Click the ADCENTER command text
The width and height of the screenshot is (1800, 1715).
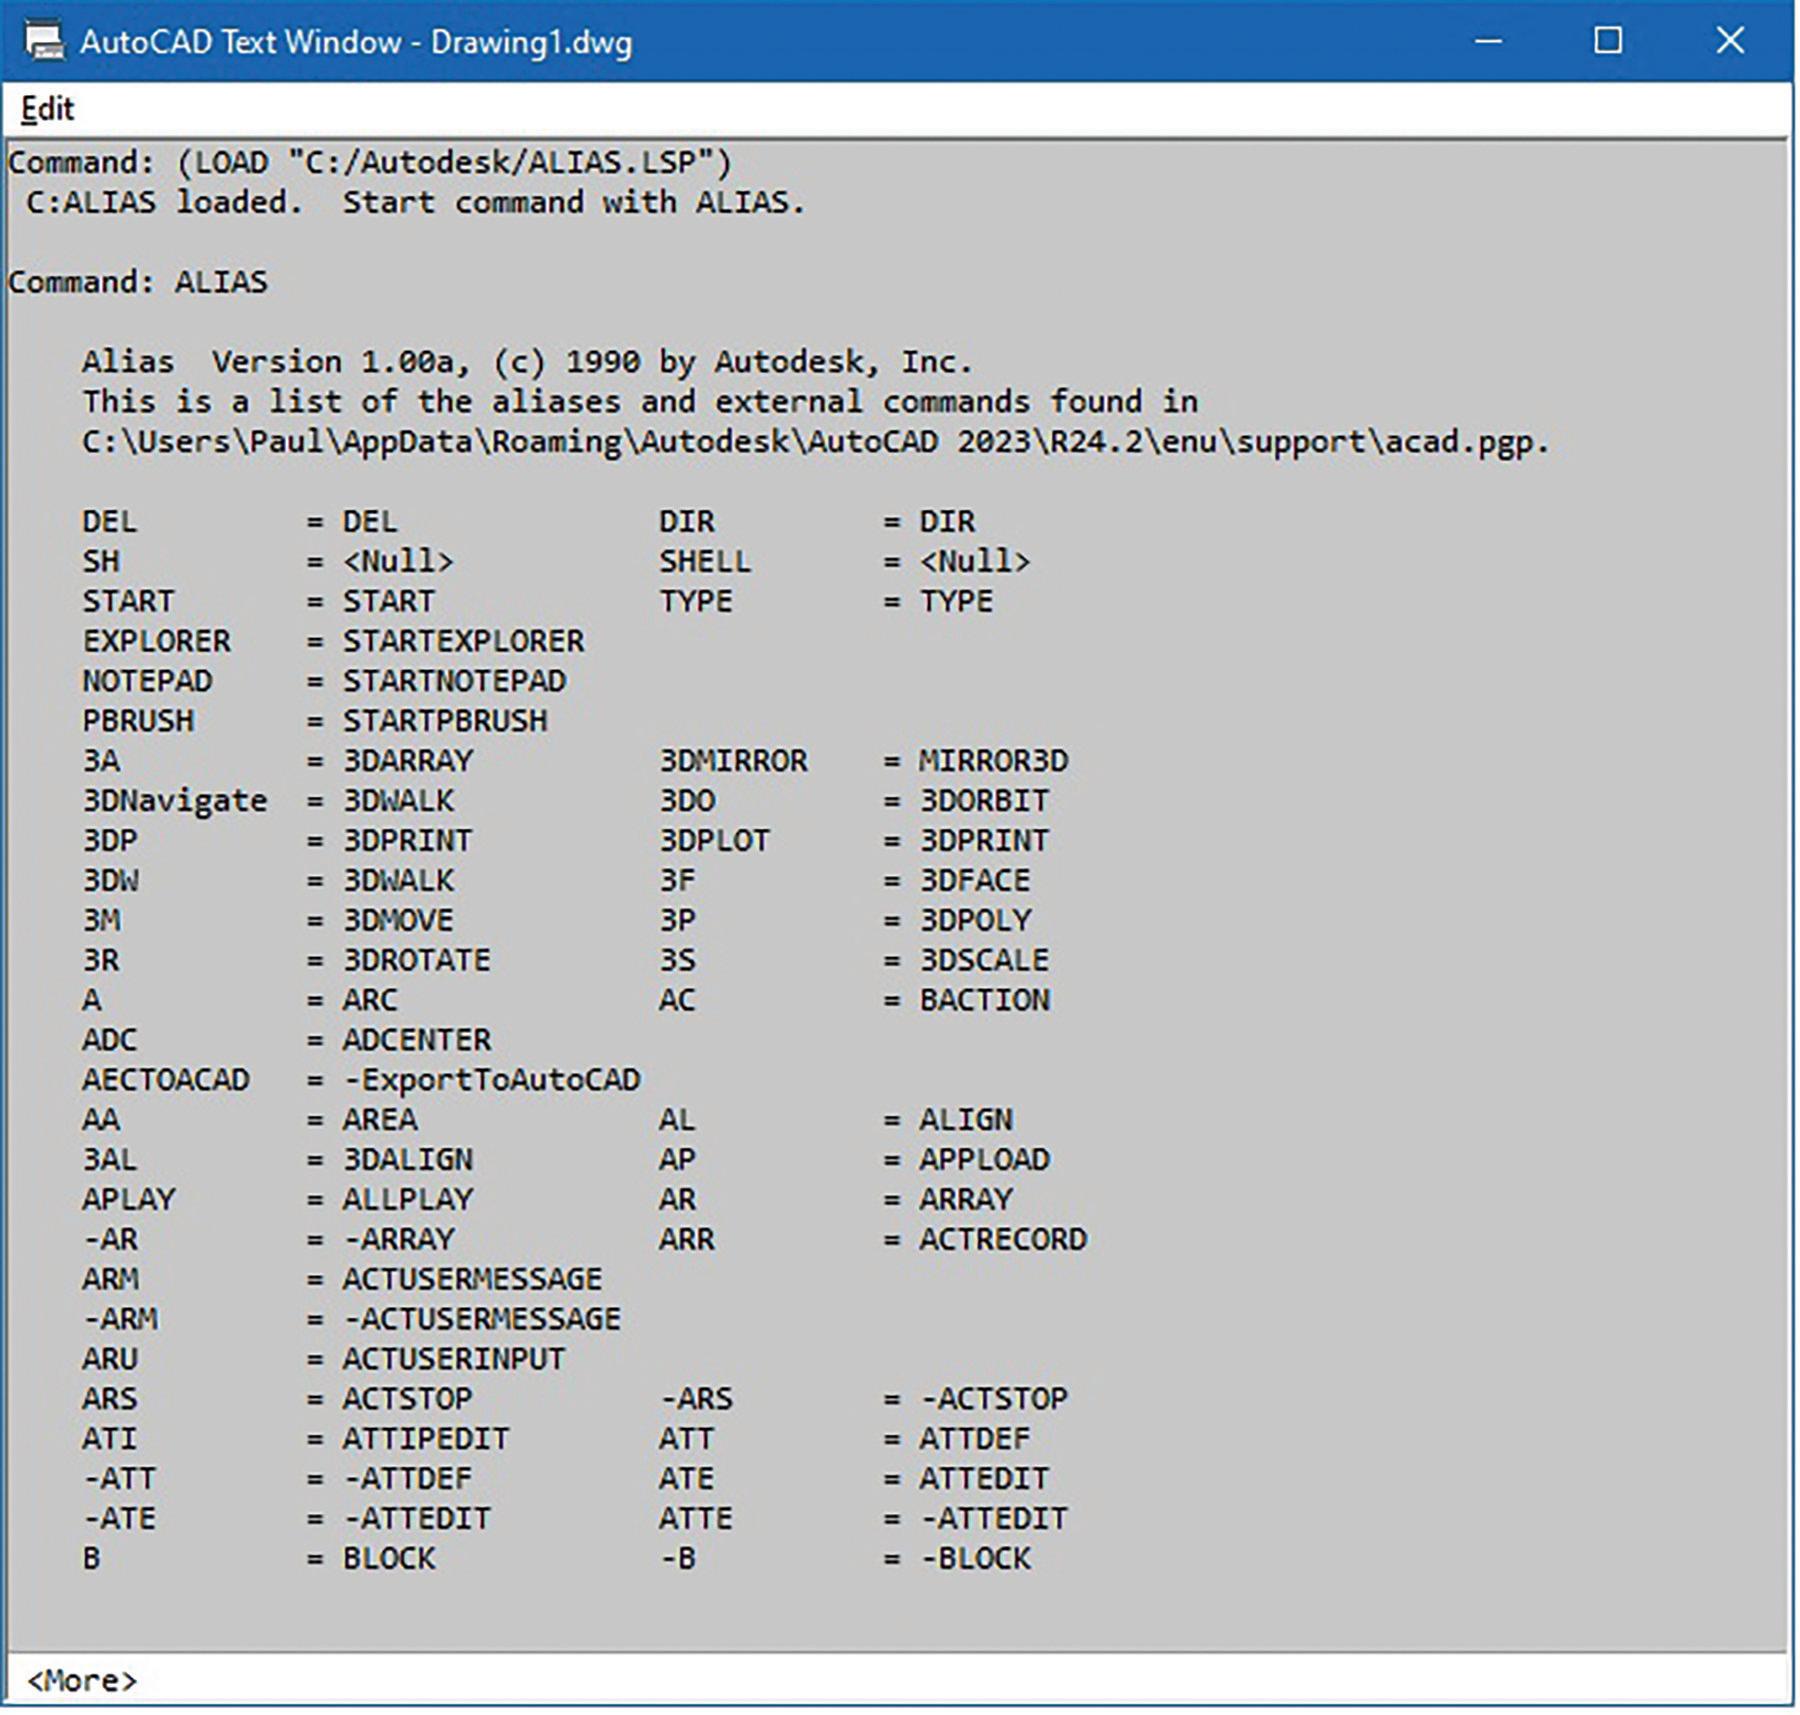pyautogui.click(x=417, y=1040)
